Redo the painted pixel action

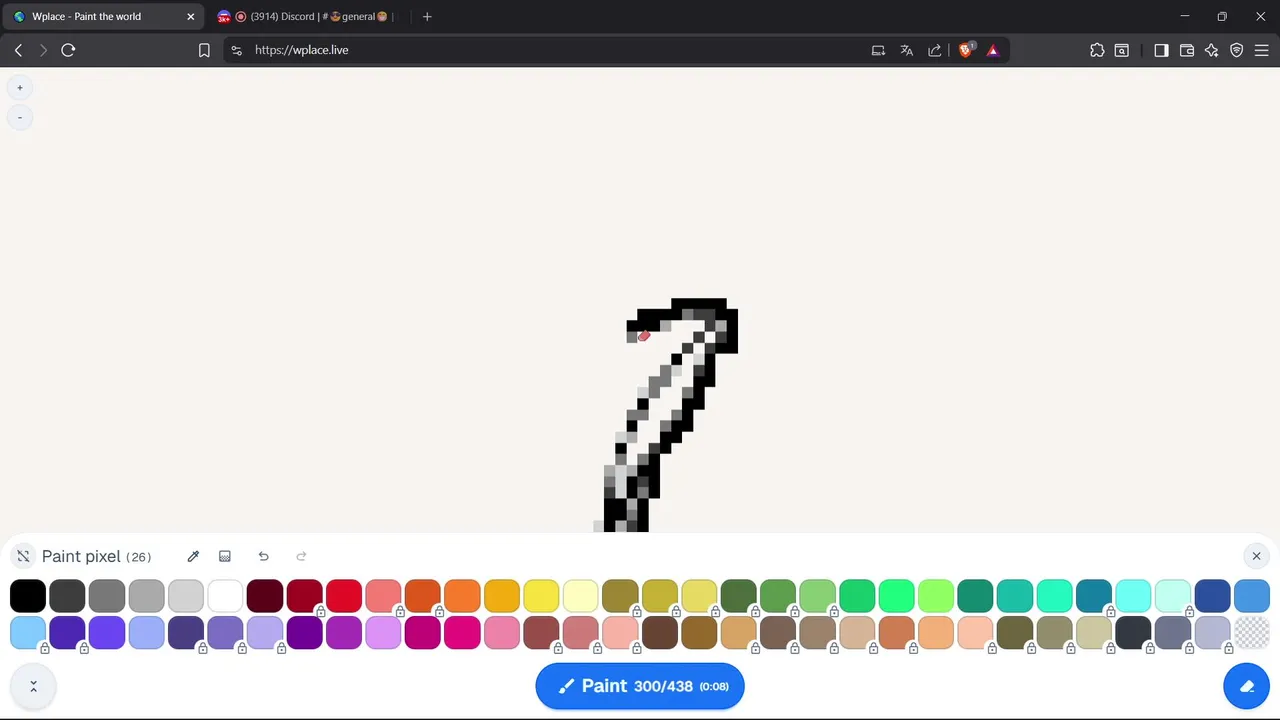(301, 556)
